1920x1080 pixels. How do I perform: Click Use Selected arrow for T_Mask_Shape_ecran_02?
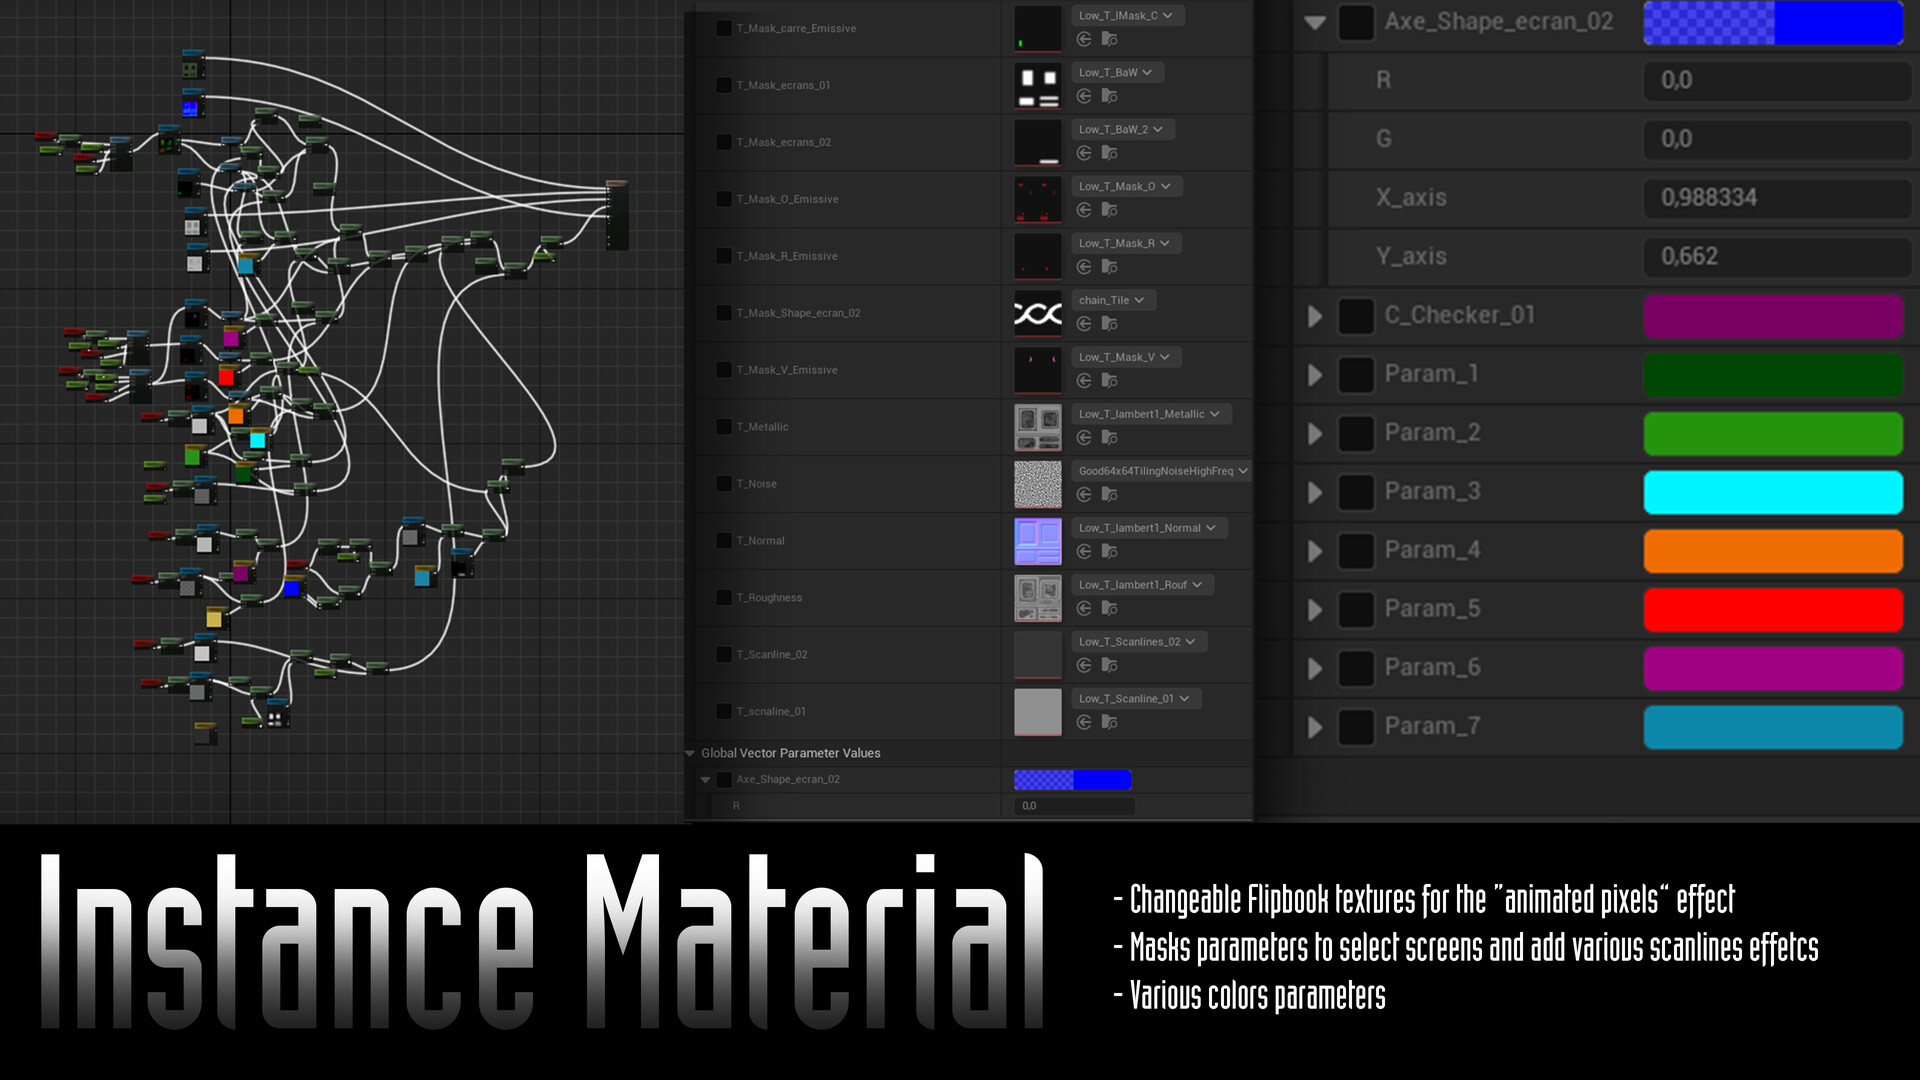tap(1084, 324)
